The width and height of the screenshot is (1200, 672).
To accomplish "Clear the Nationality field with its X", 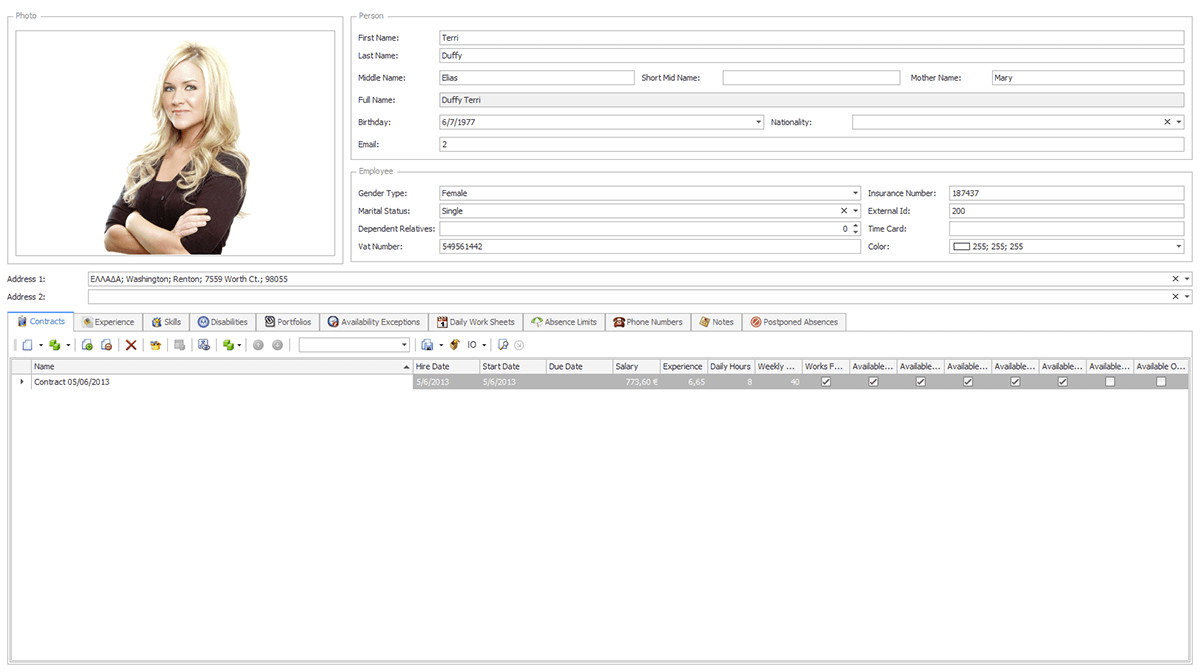I will tap(1167, 122).
